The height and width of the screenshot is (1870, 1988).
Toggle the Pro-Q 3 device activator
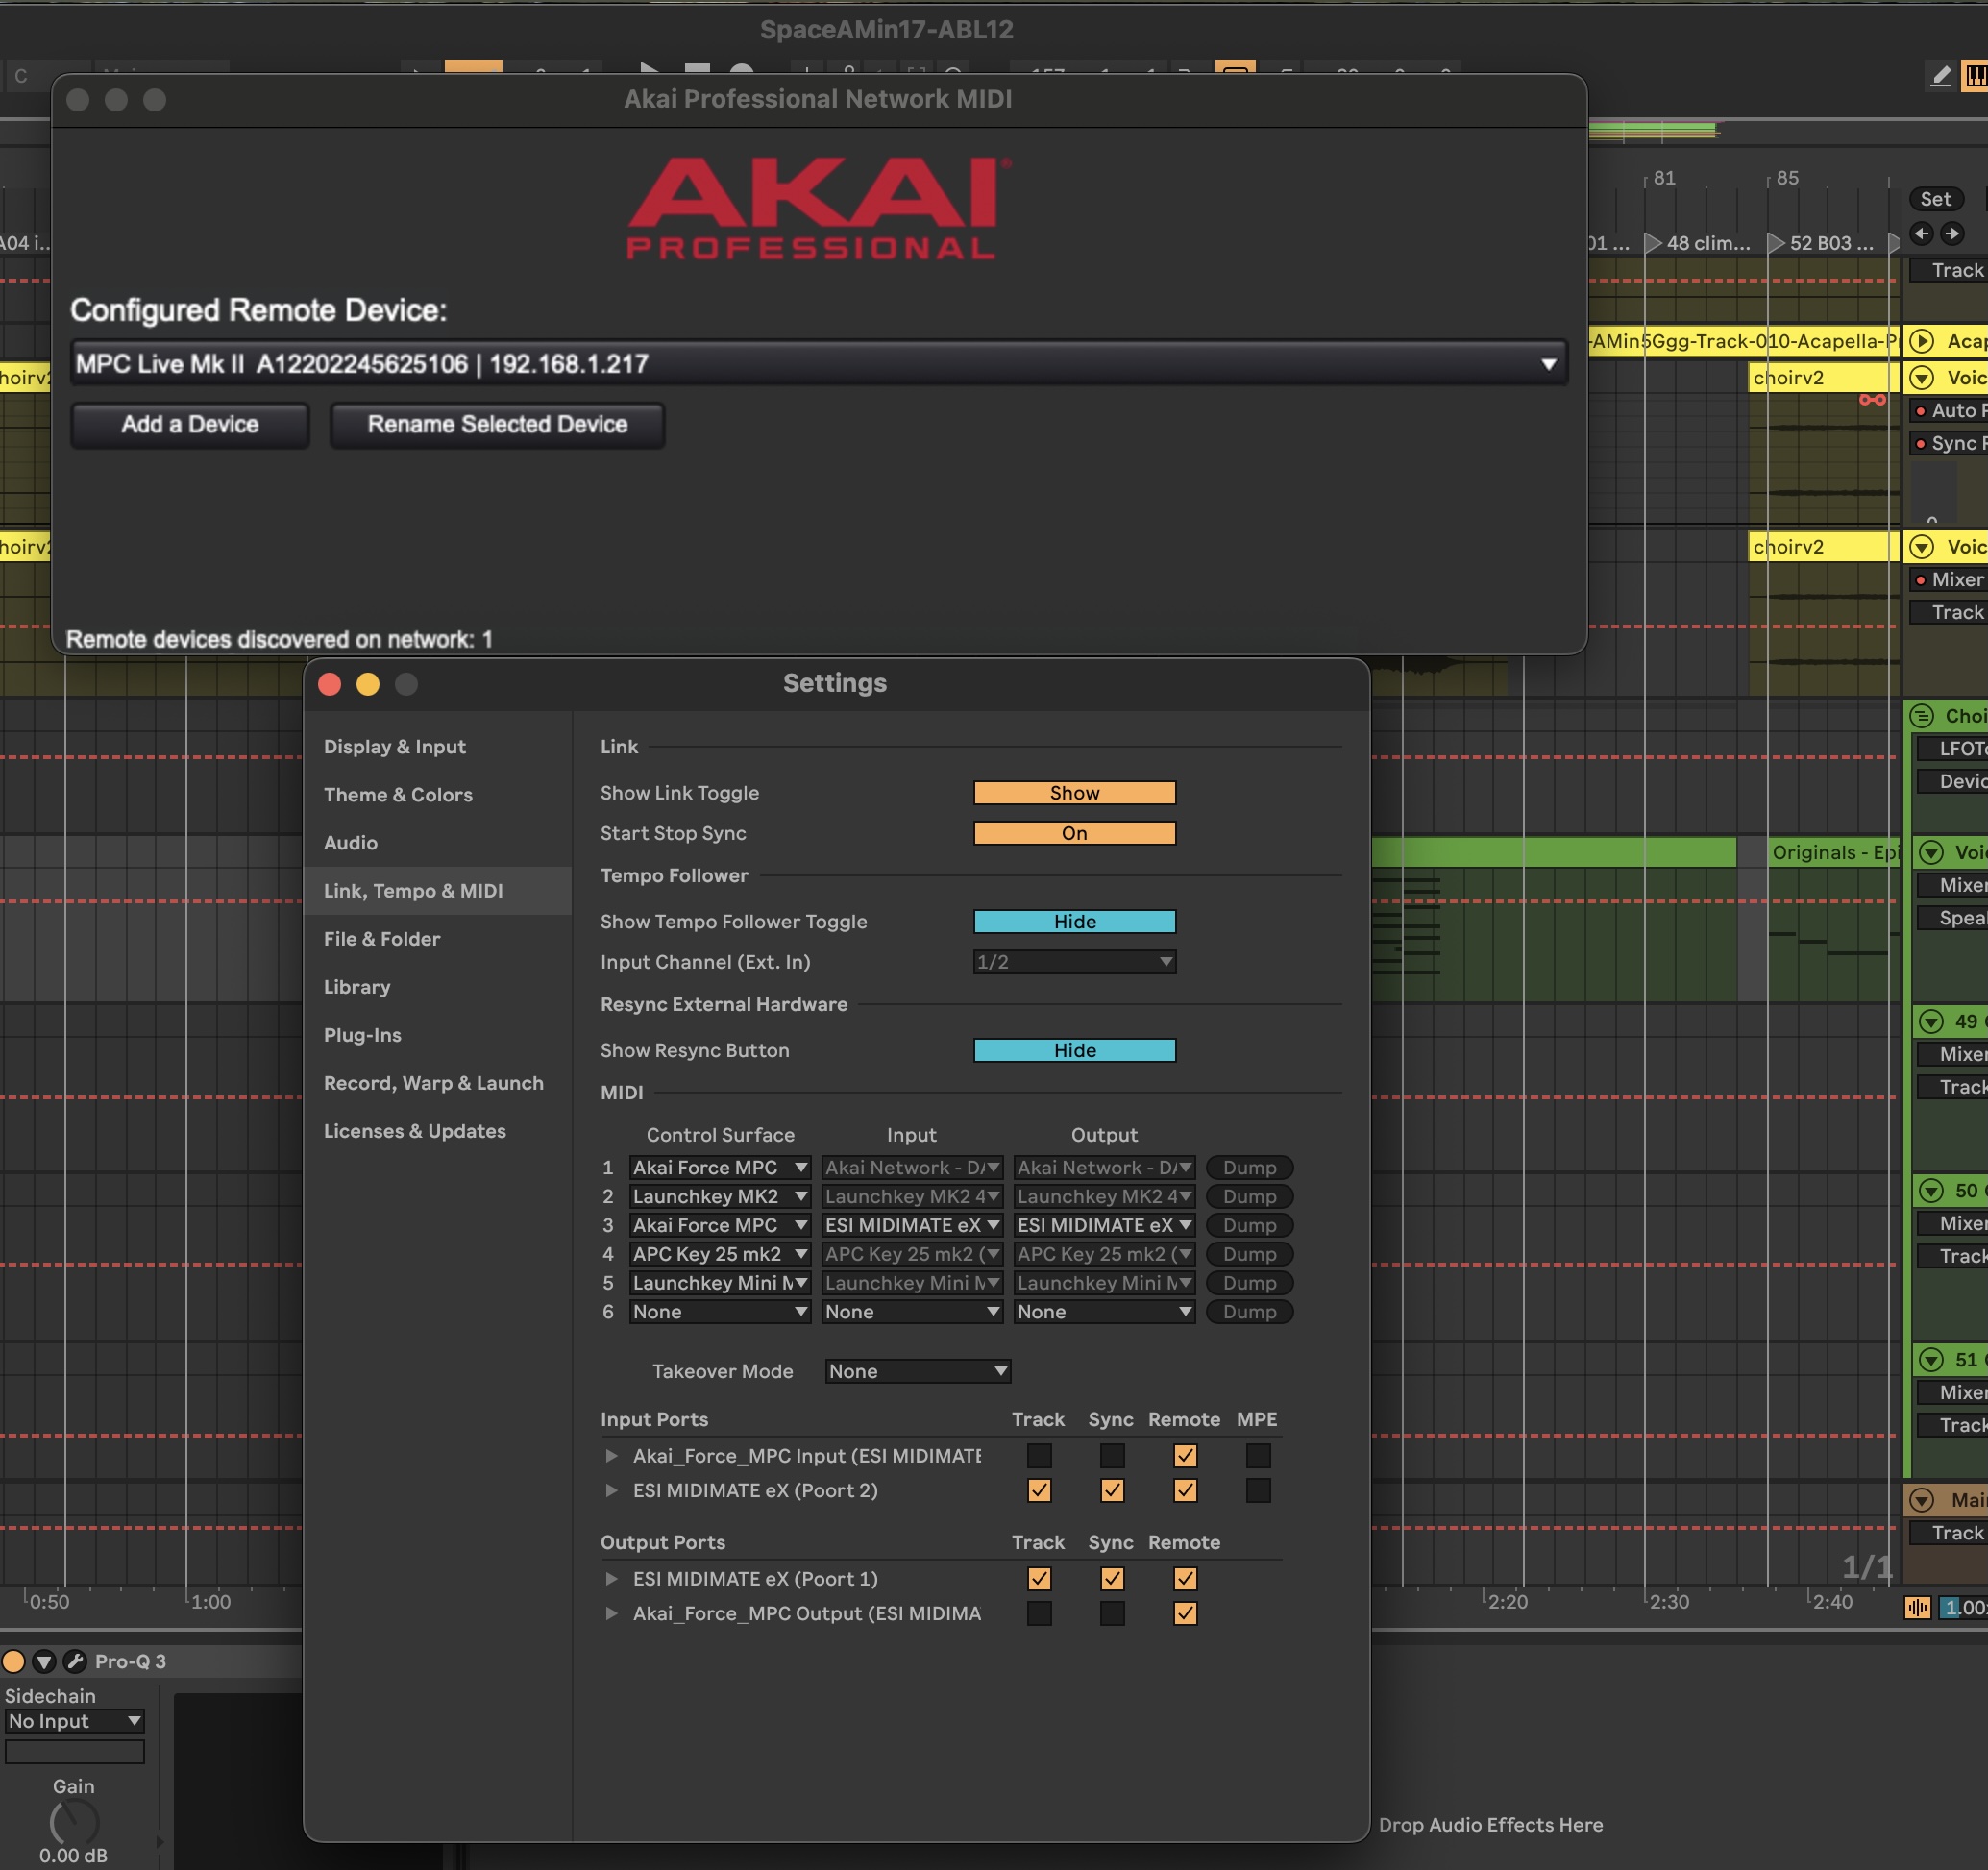14,1661
